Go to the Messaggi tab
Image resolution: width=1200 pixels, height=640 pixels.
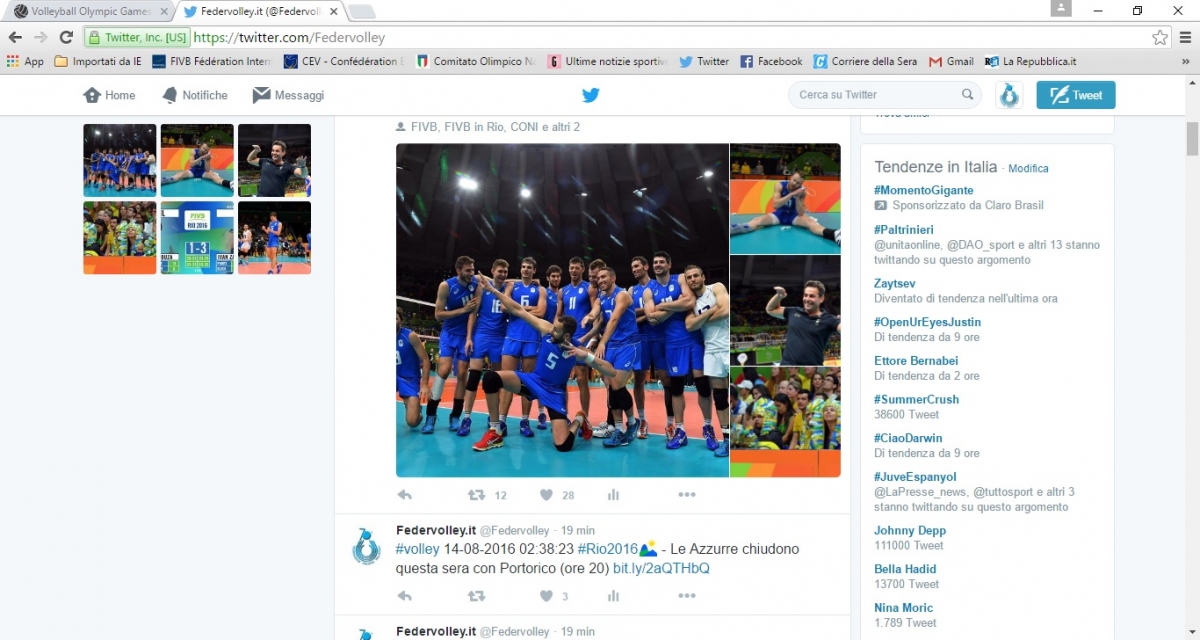288,95
